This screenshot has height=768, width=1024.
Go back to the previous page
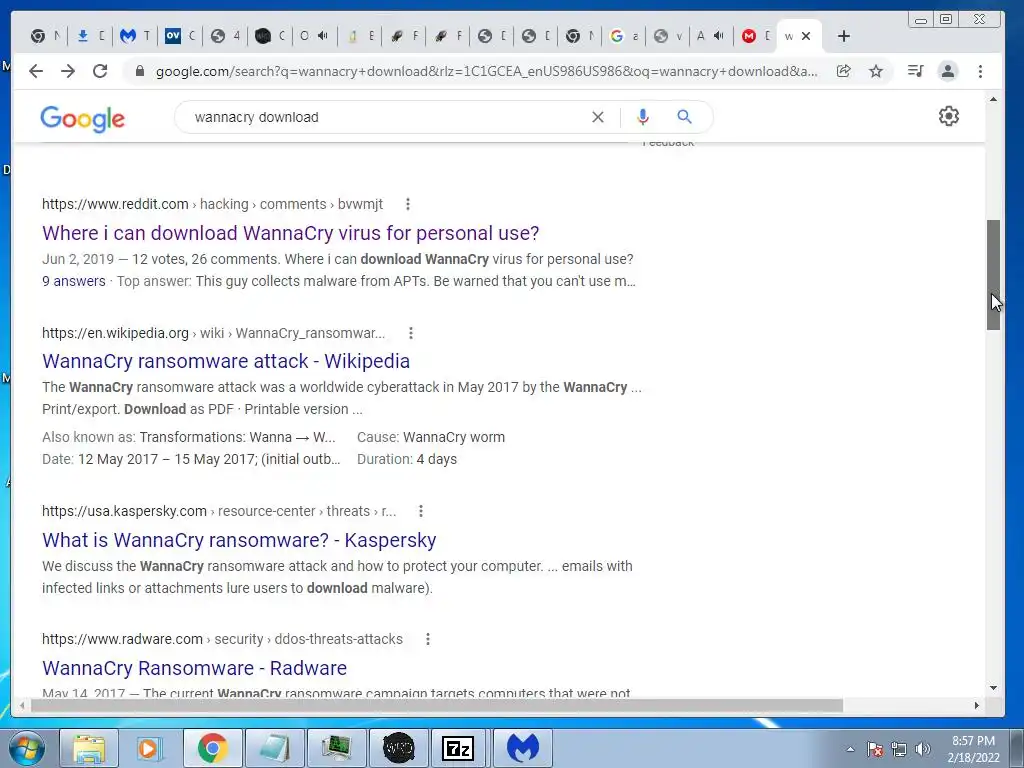tap(36, 71)
